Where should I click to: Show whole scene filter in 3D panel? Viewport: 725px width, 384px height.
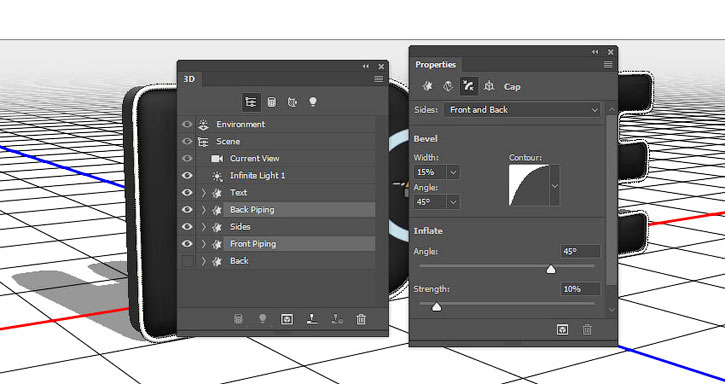[x=251, y=102]
